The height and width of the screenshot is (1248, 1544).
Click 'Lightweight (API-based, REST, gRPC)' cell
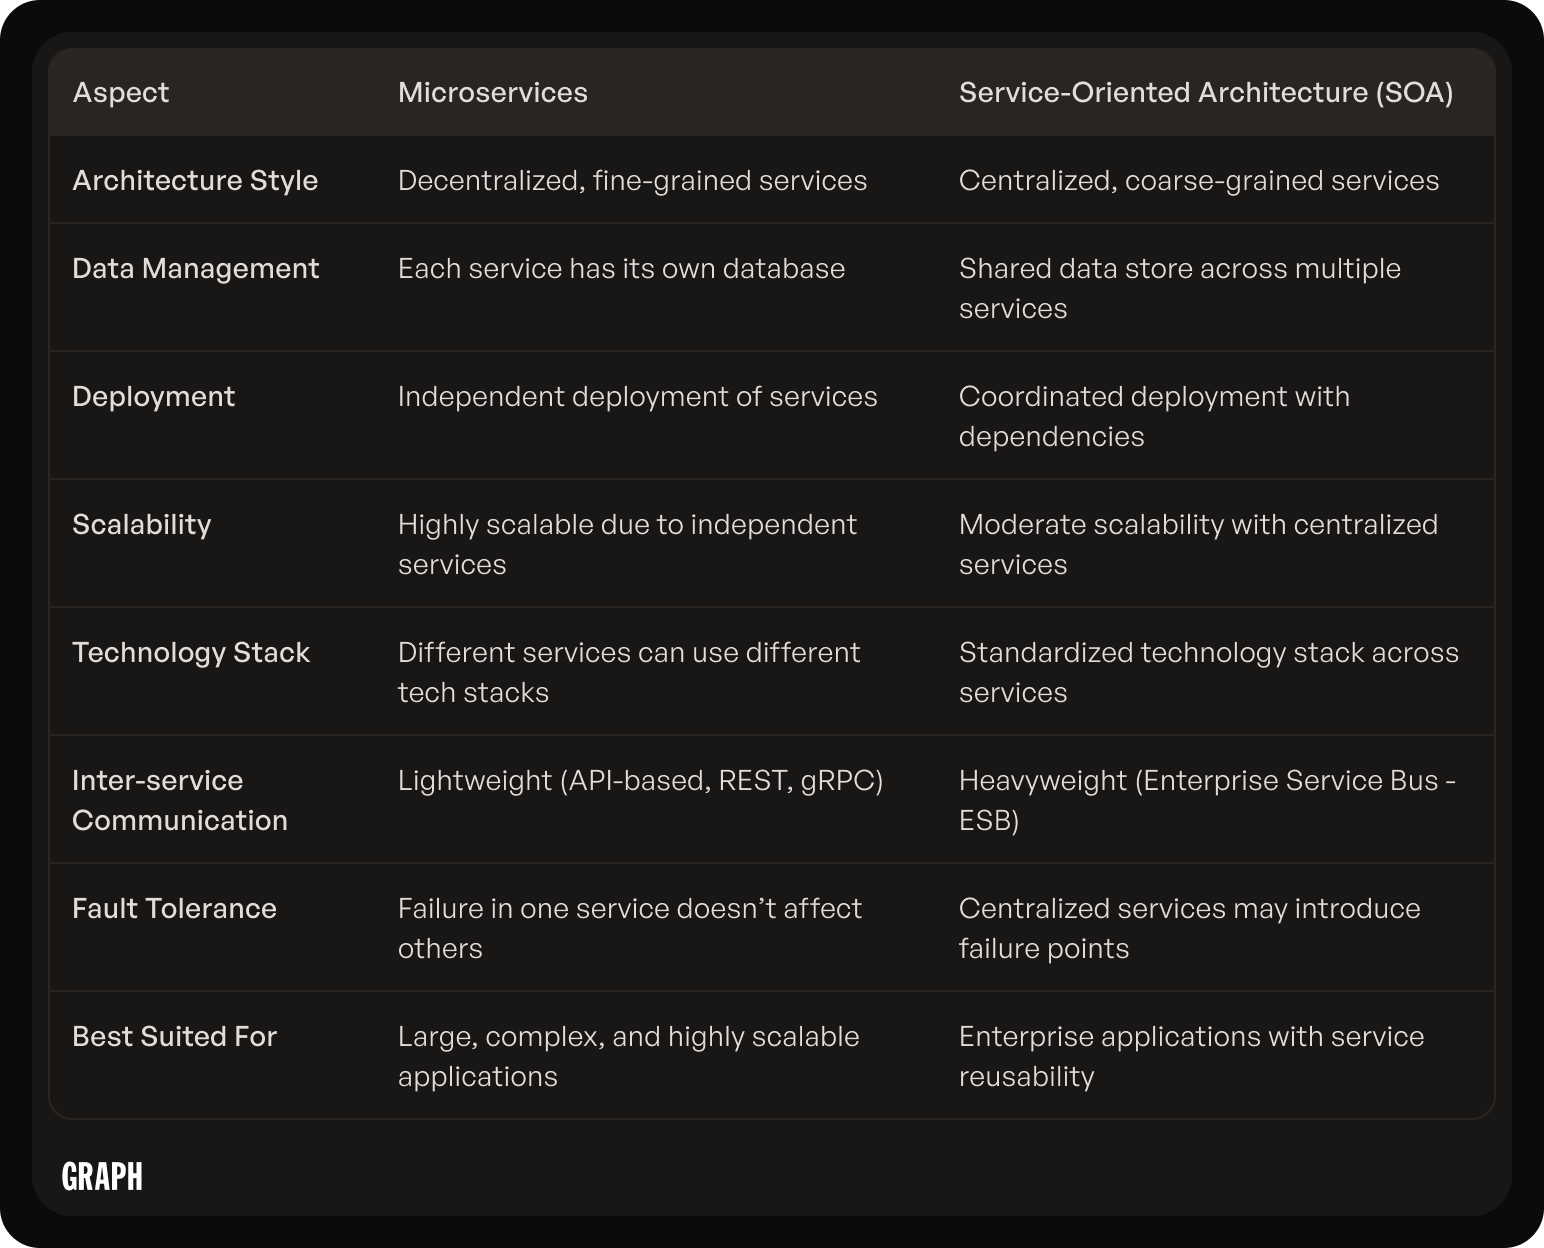[641, 781]
